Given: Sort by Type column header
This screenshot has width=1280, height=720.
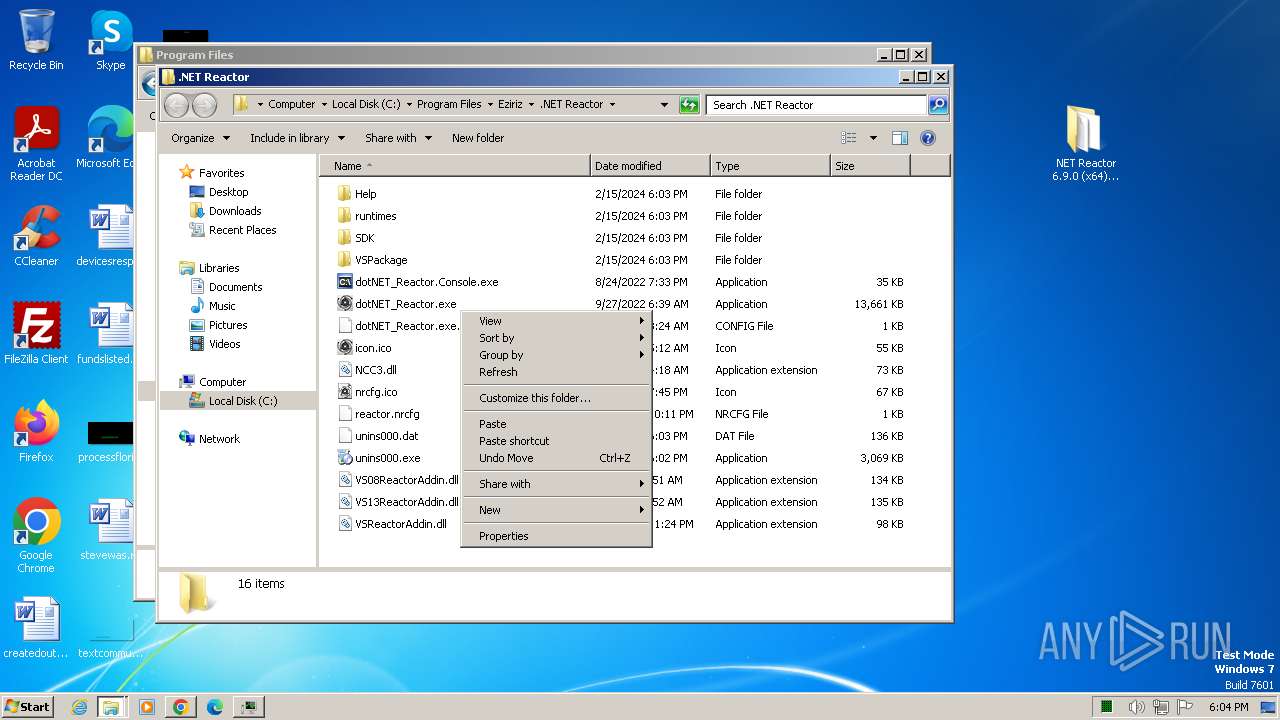Looking at the screenshot, I should tap(771, 166).
